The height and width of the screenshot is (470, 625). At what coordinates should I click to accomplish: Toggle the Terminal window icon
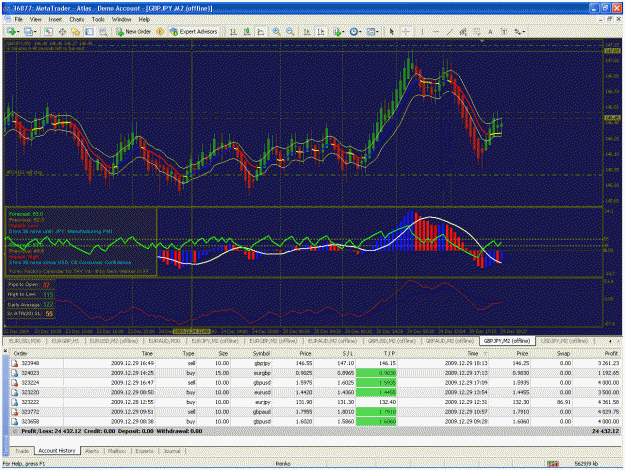click(89, 31)
